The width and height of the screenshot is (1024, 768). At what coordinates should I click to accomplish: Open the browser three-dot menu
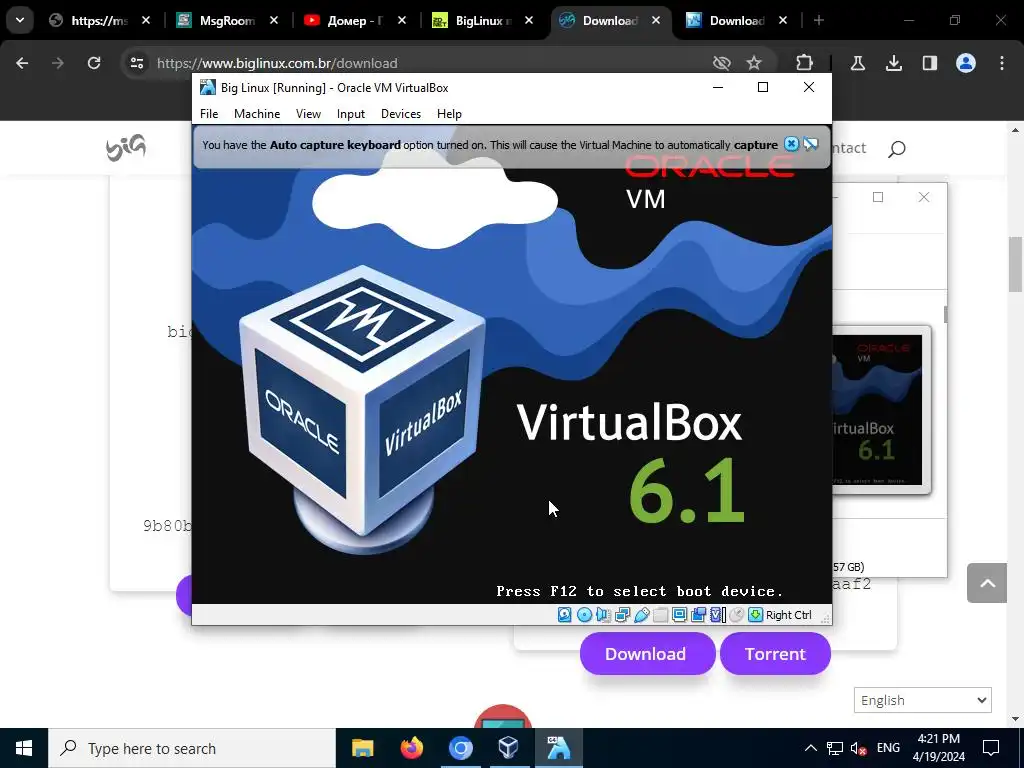click(1002, 63)
